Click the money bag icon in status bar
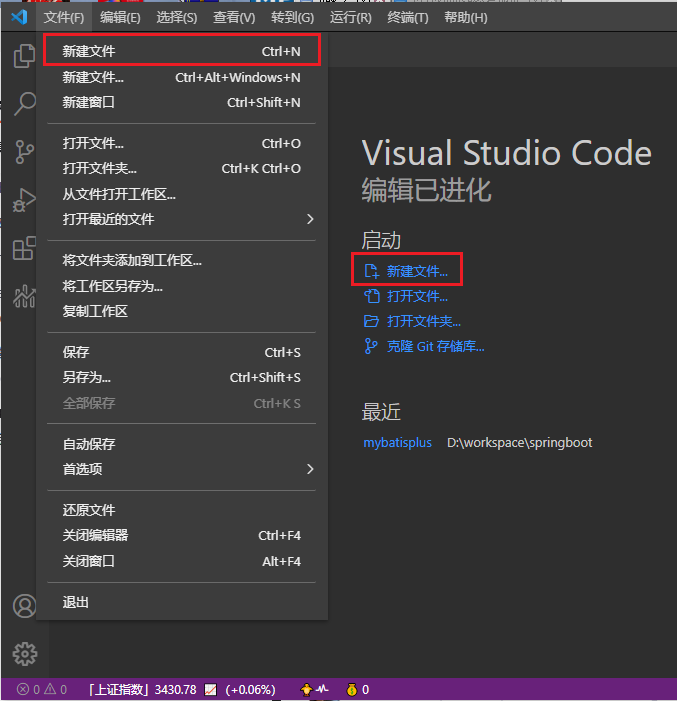 click(x=352, y=690)
